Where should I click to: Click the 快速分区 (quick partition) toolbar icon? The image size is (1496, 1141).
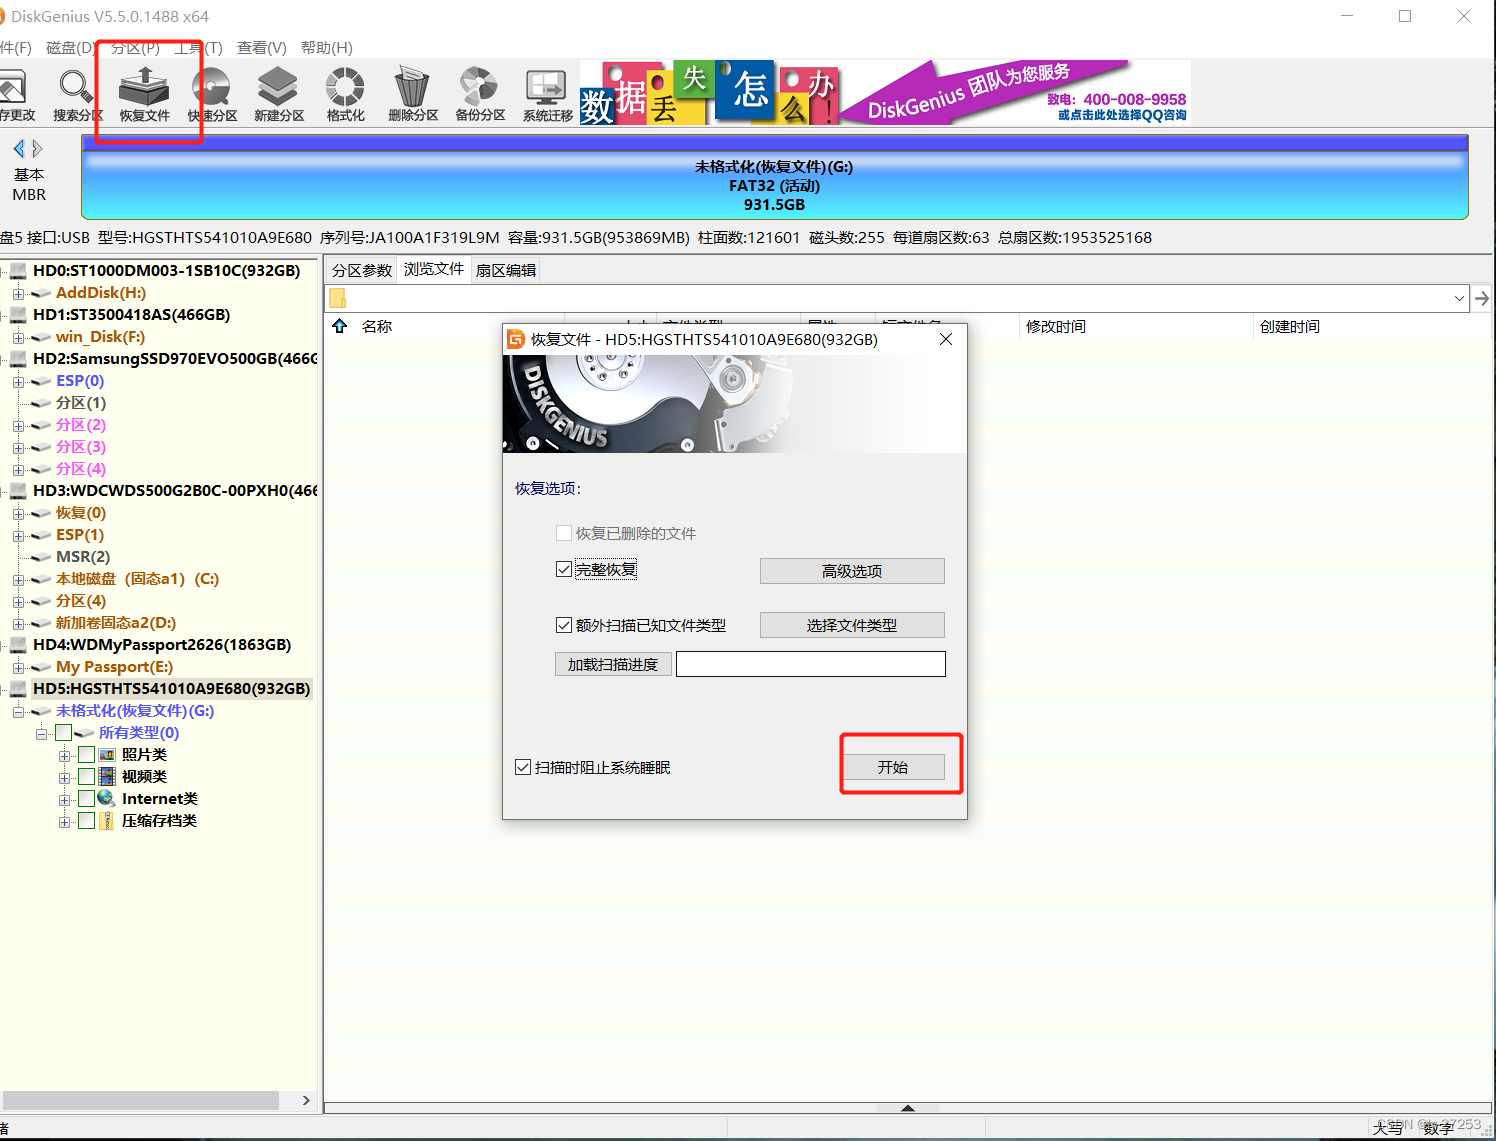[212, 95]
